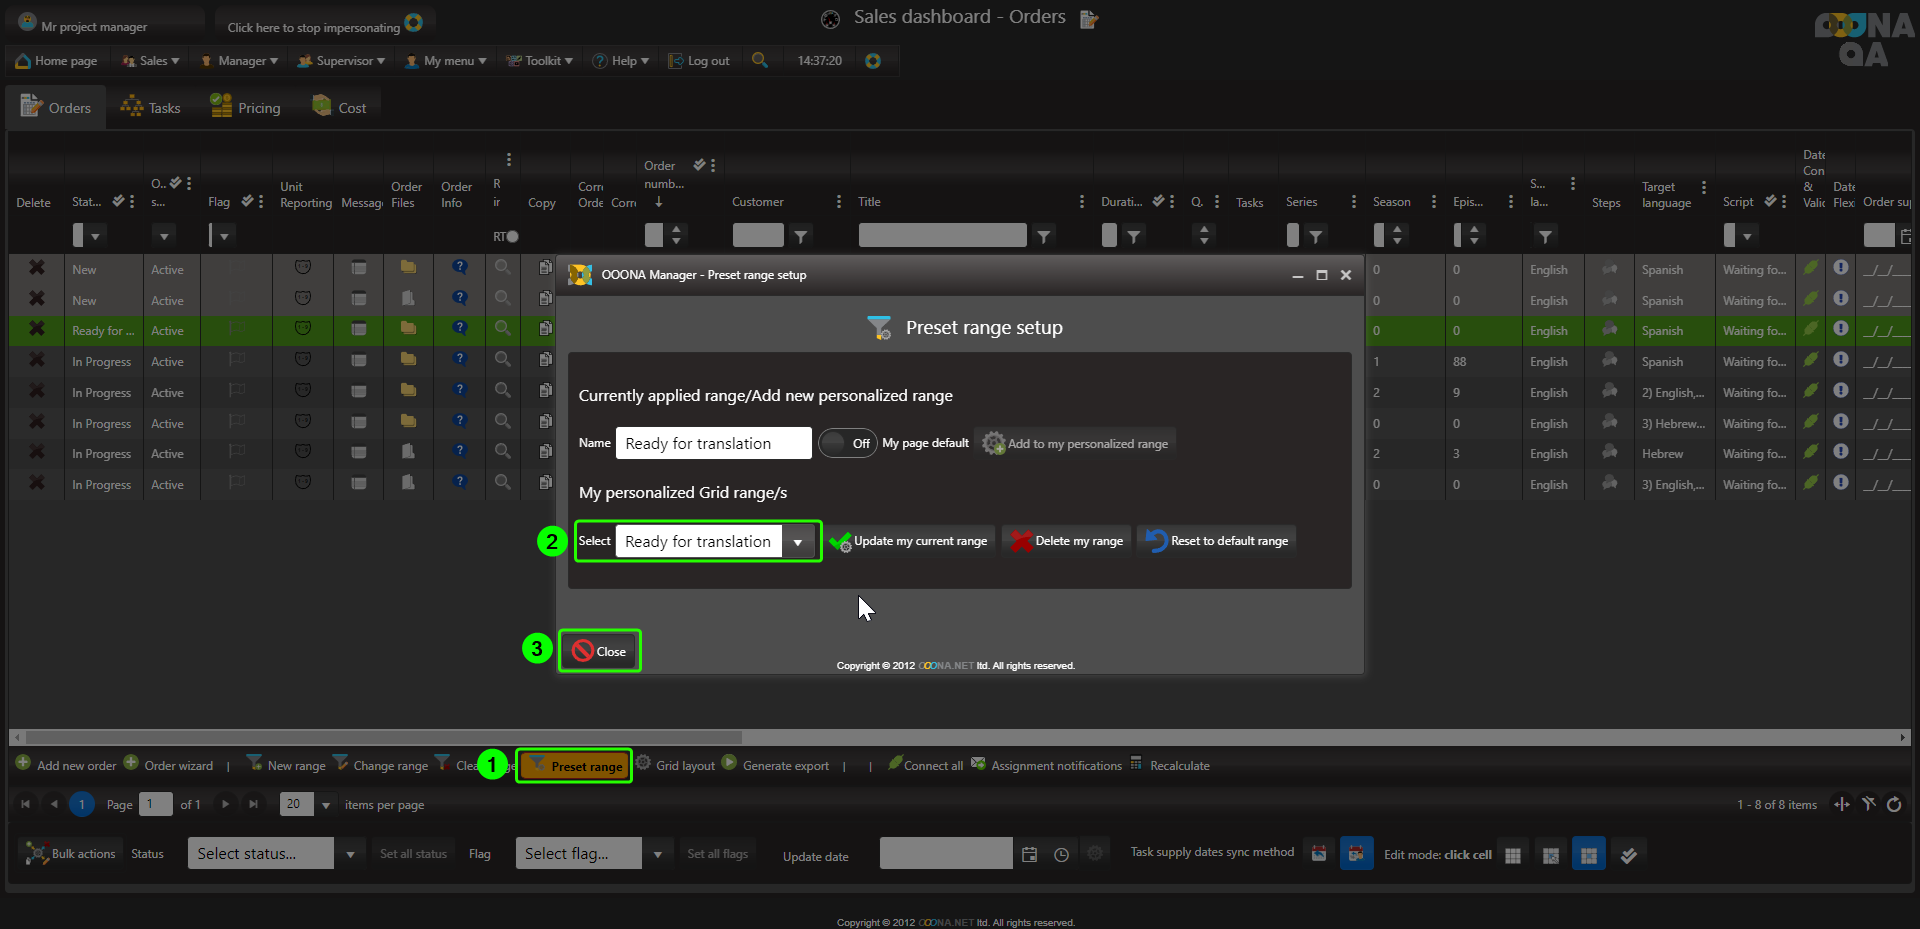Toggle the check-mark edit mode button

click(x=1628, y=855)
